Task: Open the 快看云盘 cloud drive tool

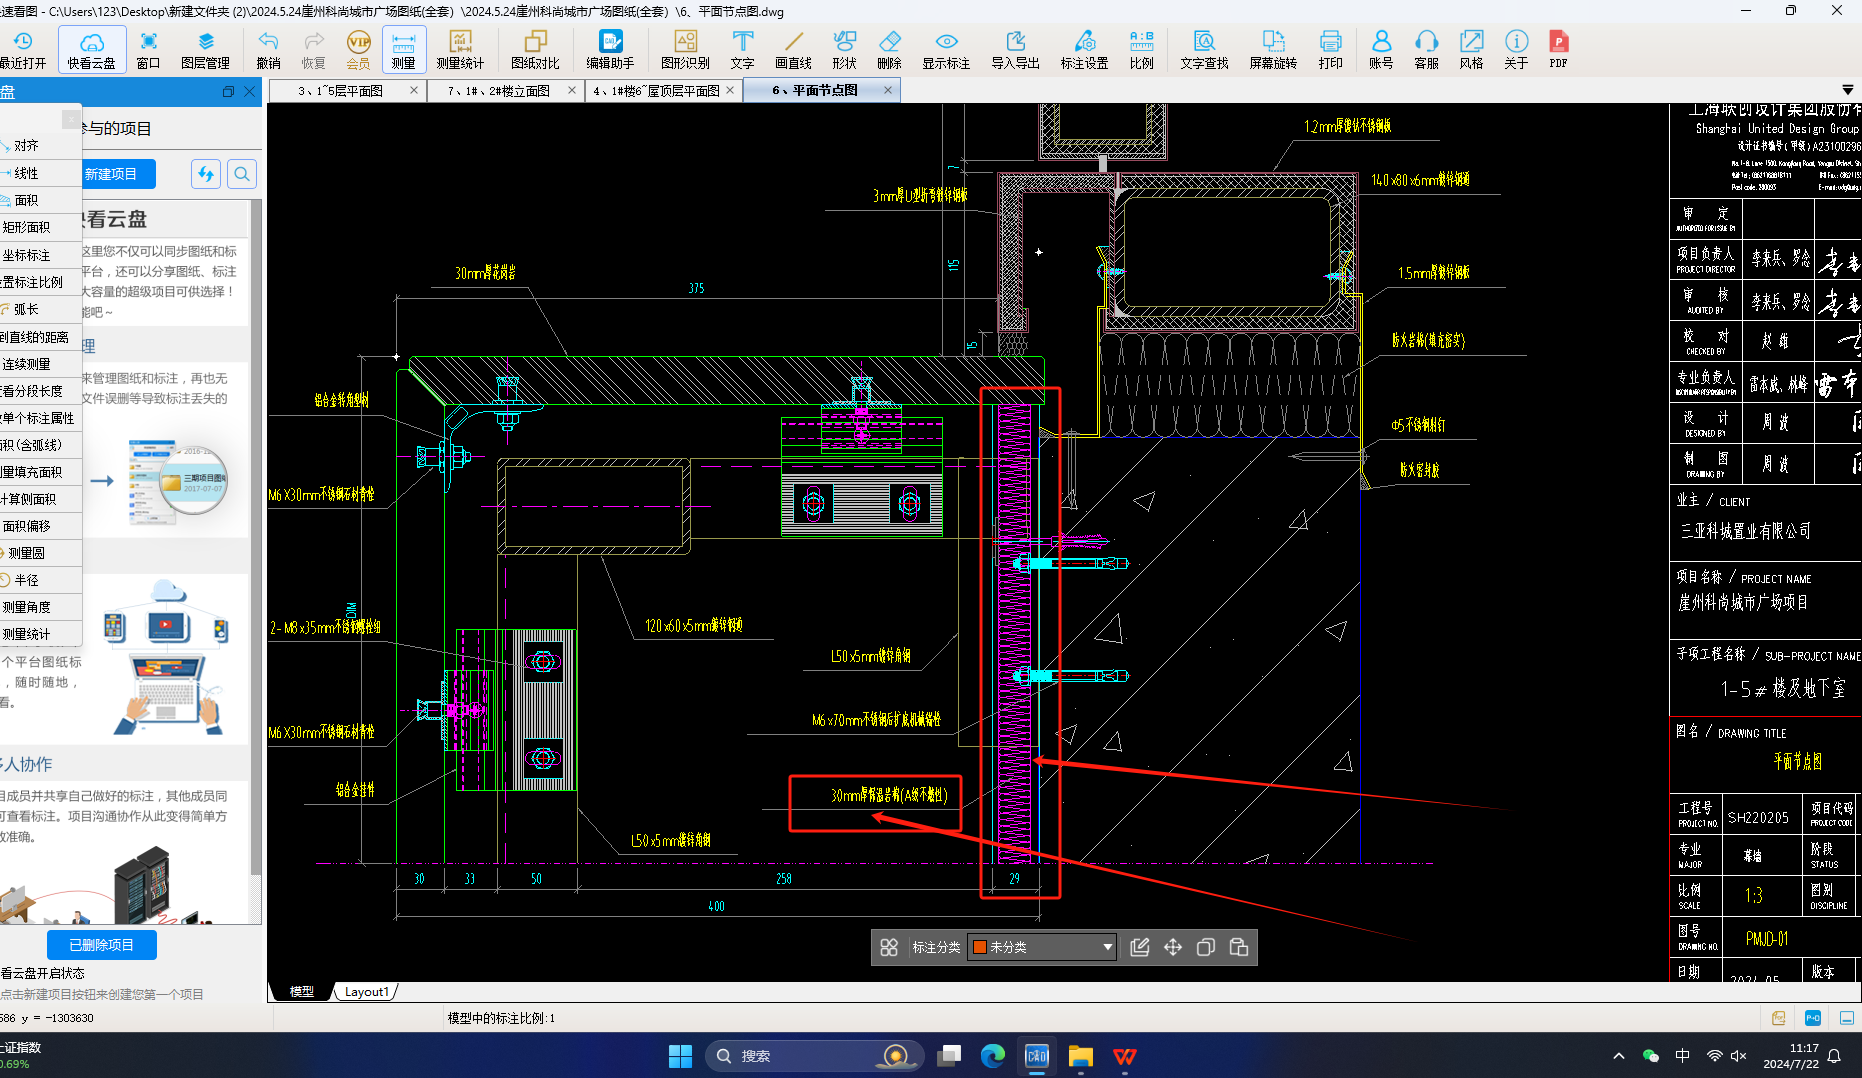Action: tap(92, 50)
